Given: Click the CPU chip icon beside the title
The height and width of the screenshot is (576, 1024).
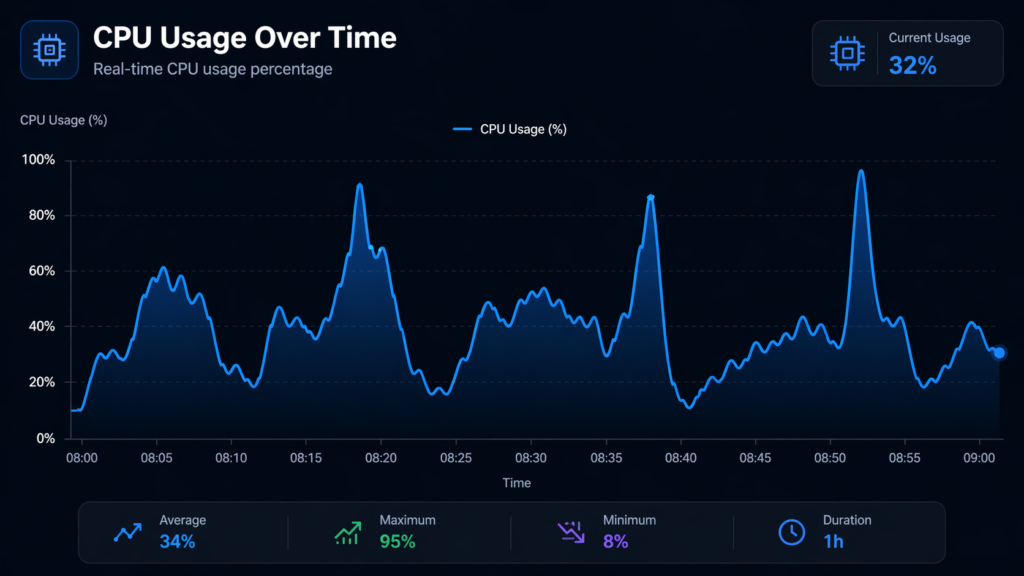Looking at the screenshot, I should click(49, 50).
